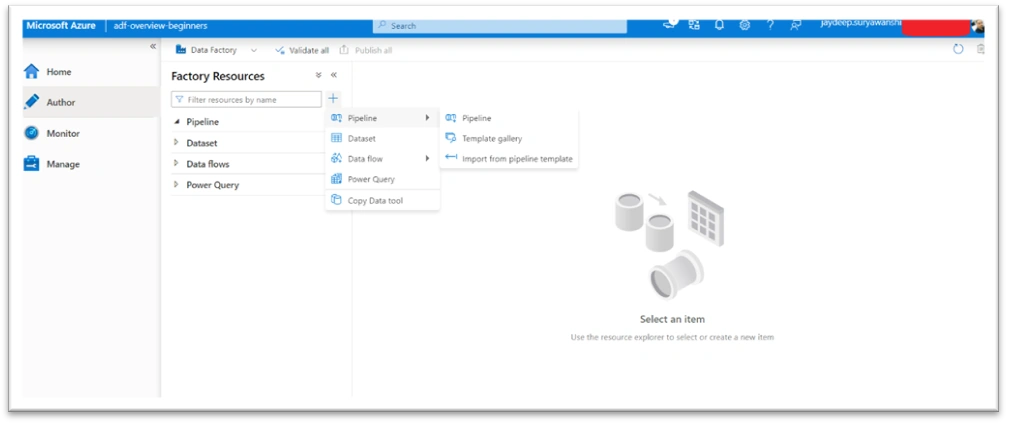Focus Filter resources by name field
The width and height of the screenshot is (1009, 424).
coord(246,100)
